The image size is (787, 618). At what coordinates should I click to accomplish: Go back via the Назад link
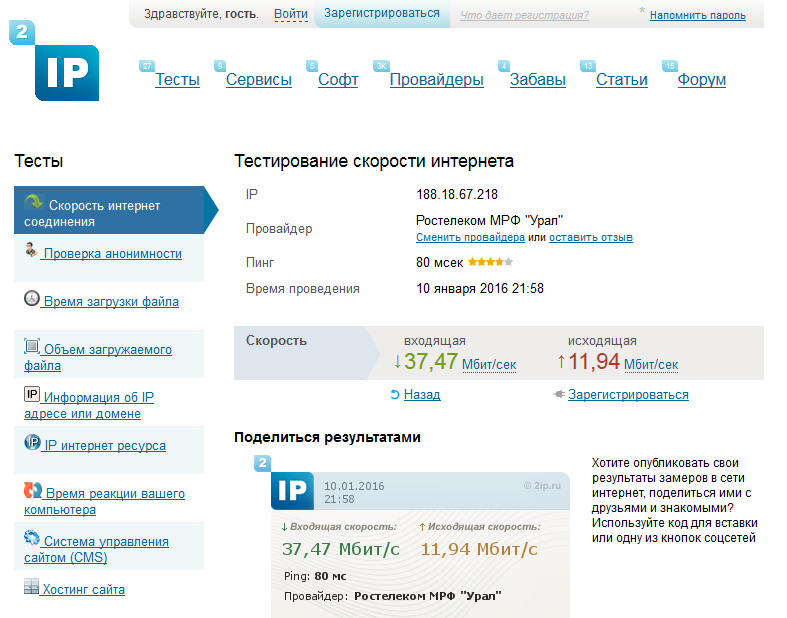421,395
